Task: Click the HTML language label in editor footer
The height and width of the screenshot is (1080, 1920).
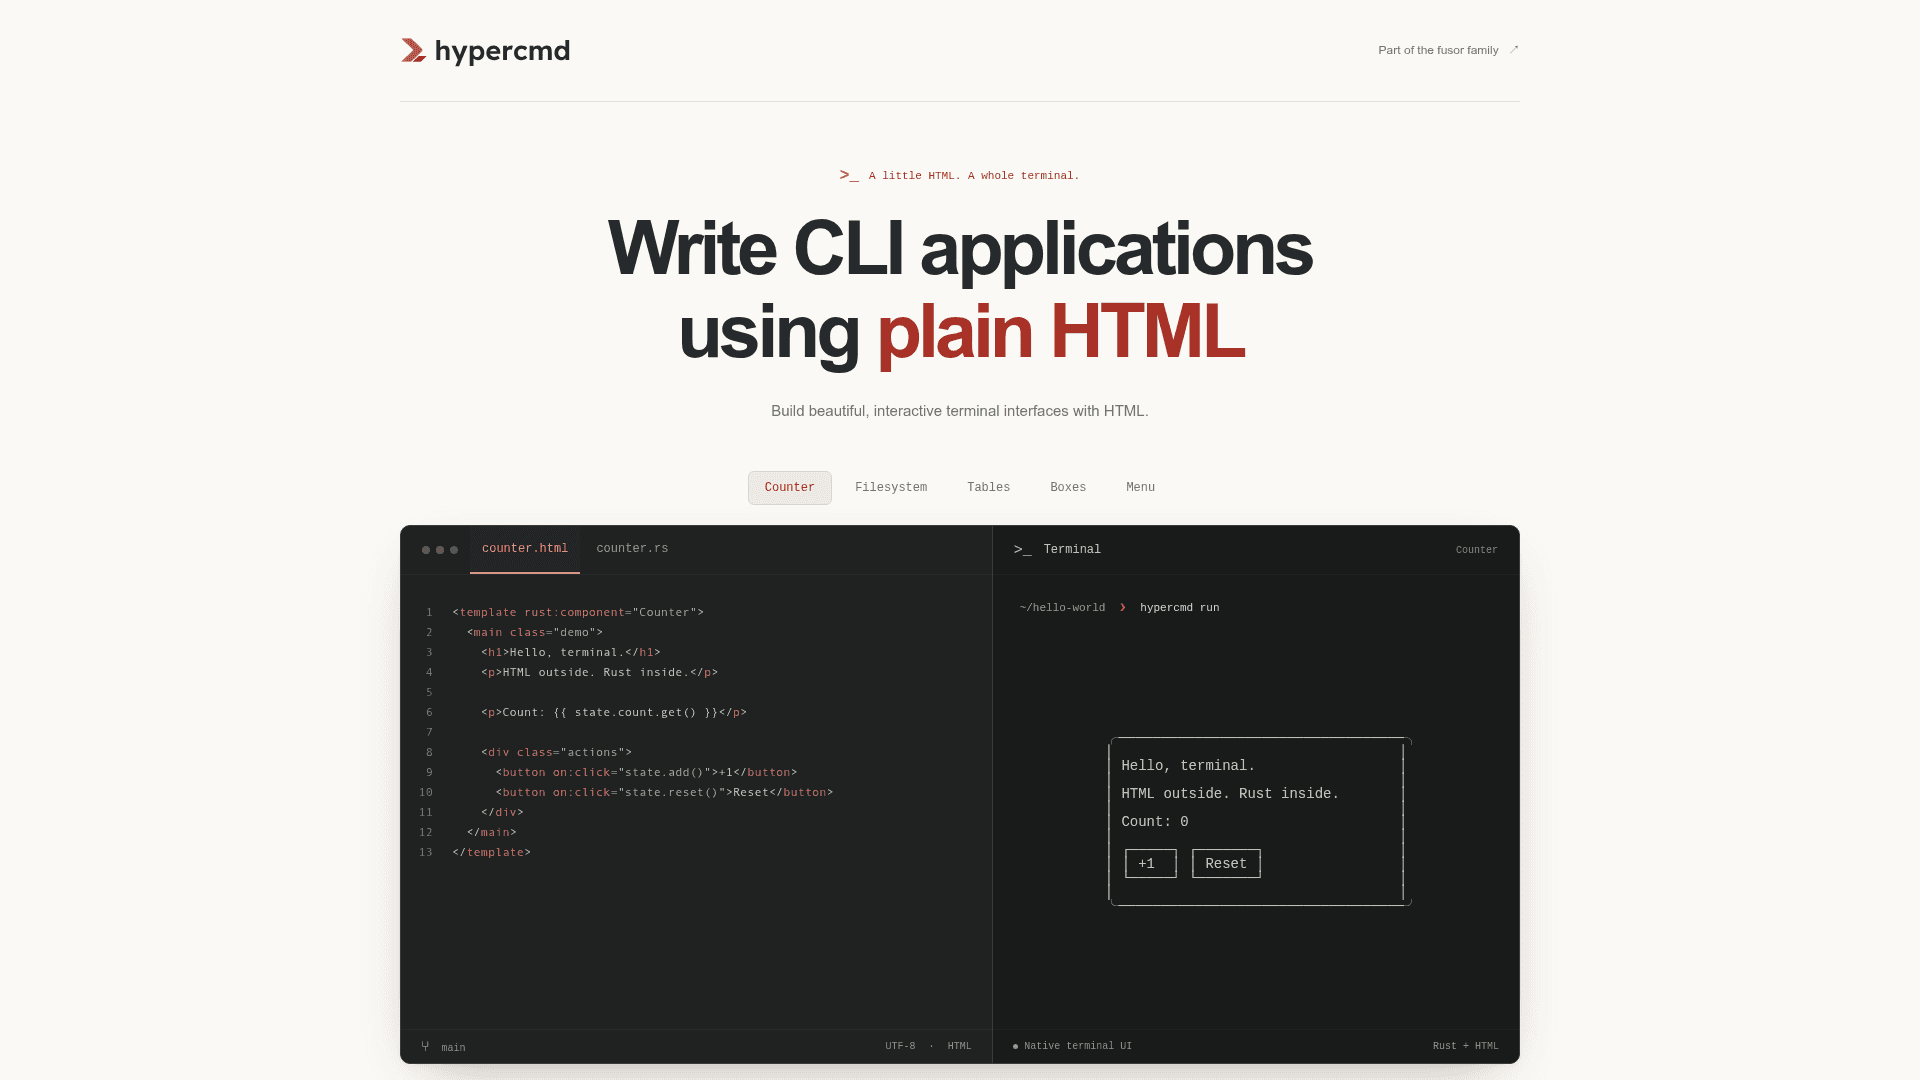Action: [959, 1046]
